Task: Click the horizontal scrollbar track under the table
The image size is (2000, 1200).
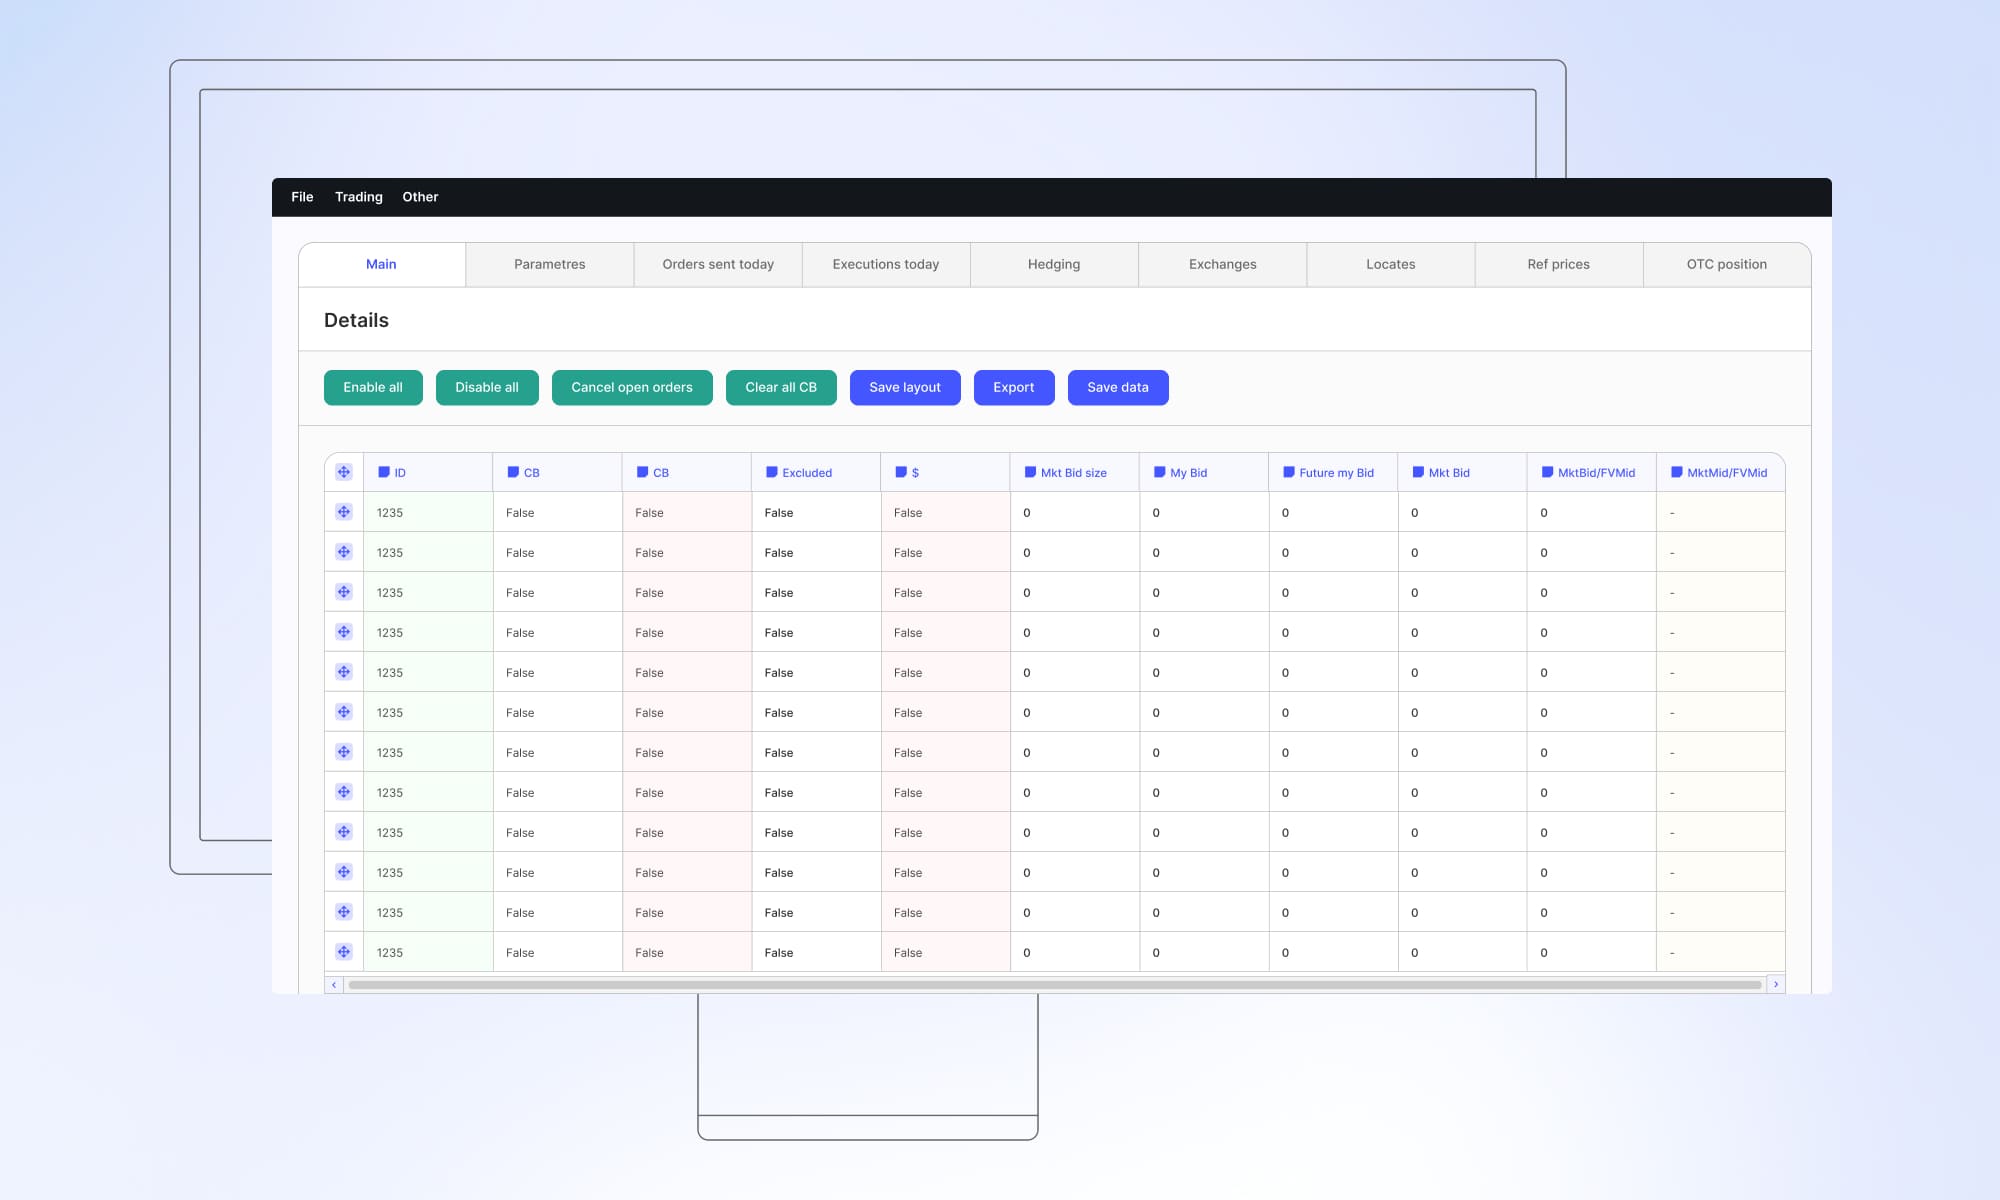Action: click(1055, 985)
